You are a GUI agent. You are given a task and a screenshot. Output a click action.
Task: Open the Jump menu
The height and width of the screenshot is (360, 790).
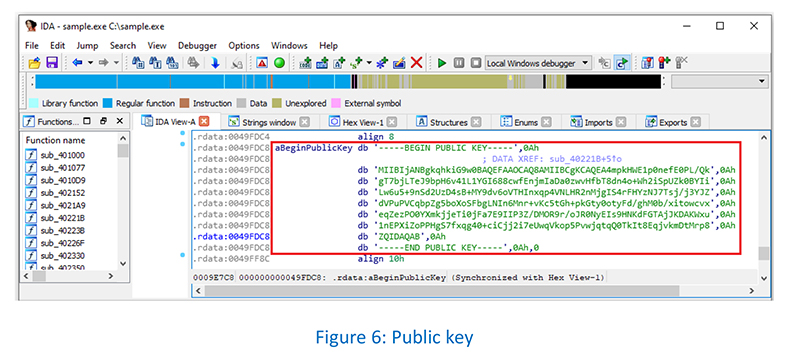(87, 45)
